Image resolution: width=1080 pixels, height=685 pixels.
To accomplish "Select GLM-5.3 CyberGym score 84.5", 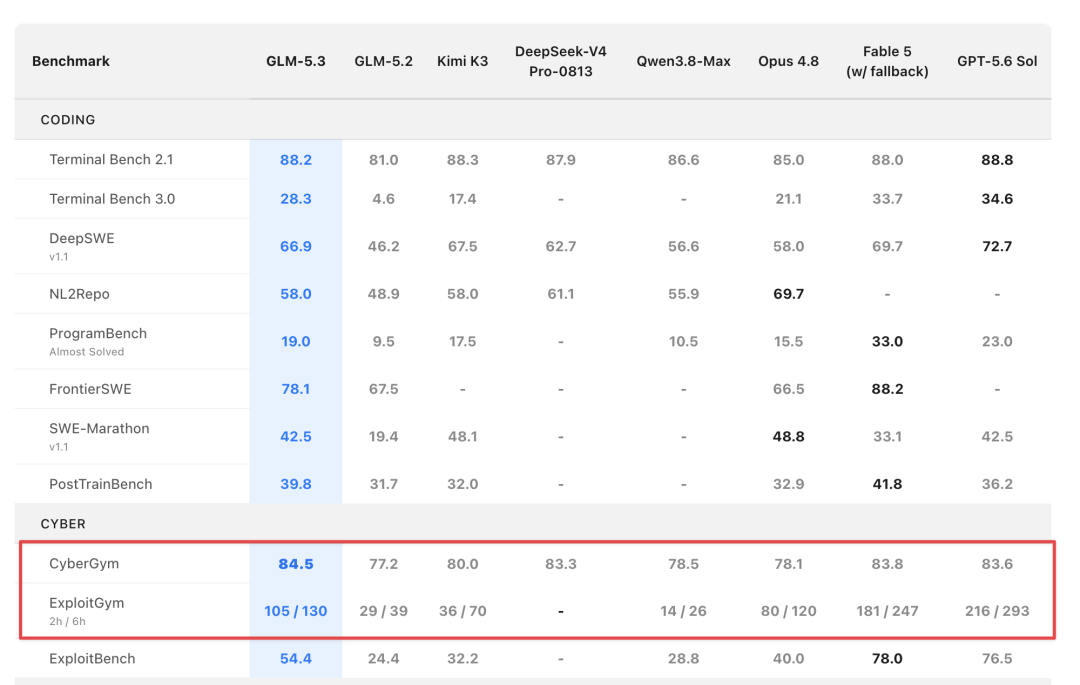I will [x=295, y=564].
